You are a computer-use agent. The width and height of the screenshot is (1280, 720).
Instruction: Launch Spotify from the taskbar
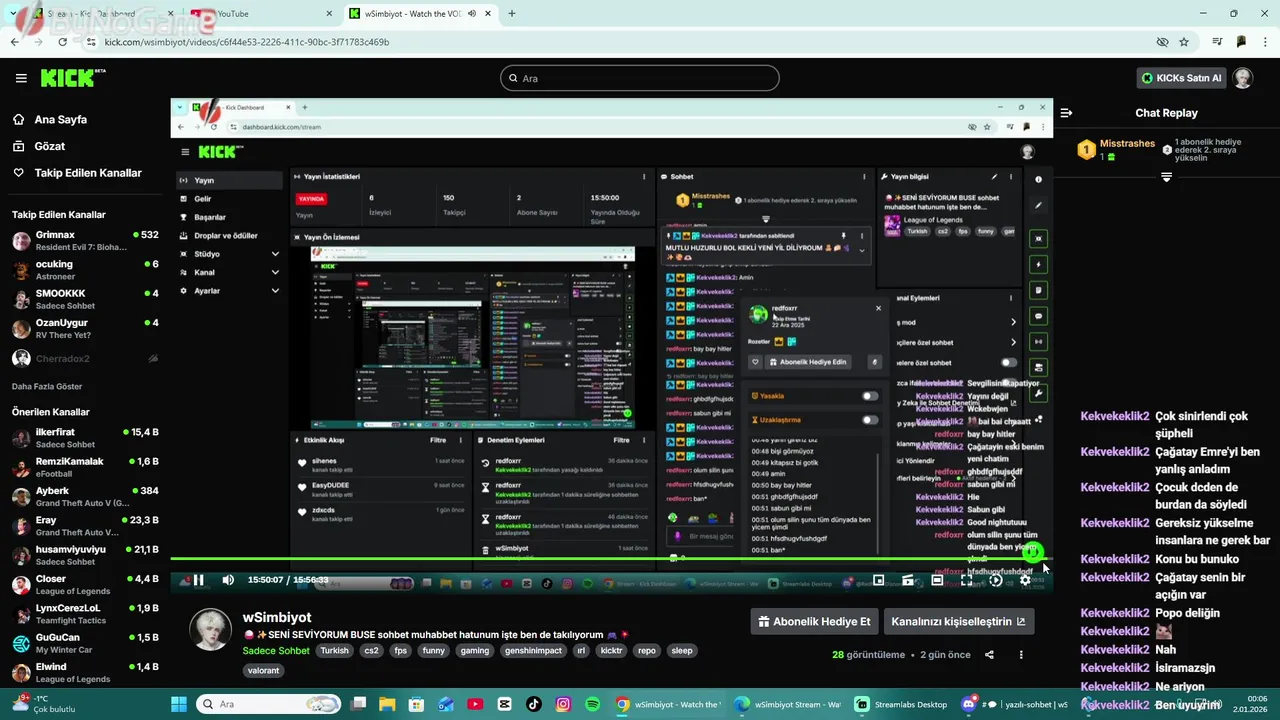click(x=592, y=704)
